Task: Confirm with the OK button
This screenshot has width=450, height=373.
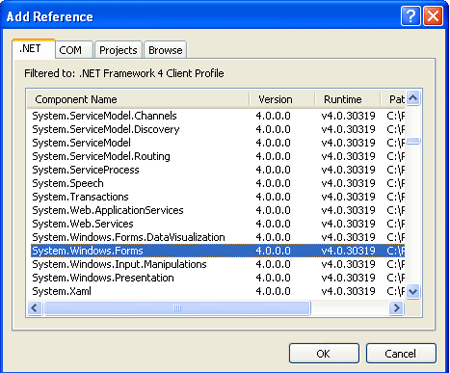Action: (324, 353)
